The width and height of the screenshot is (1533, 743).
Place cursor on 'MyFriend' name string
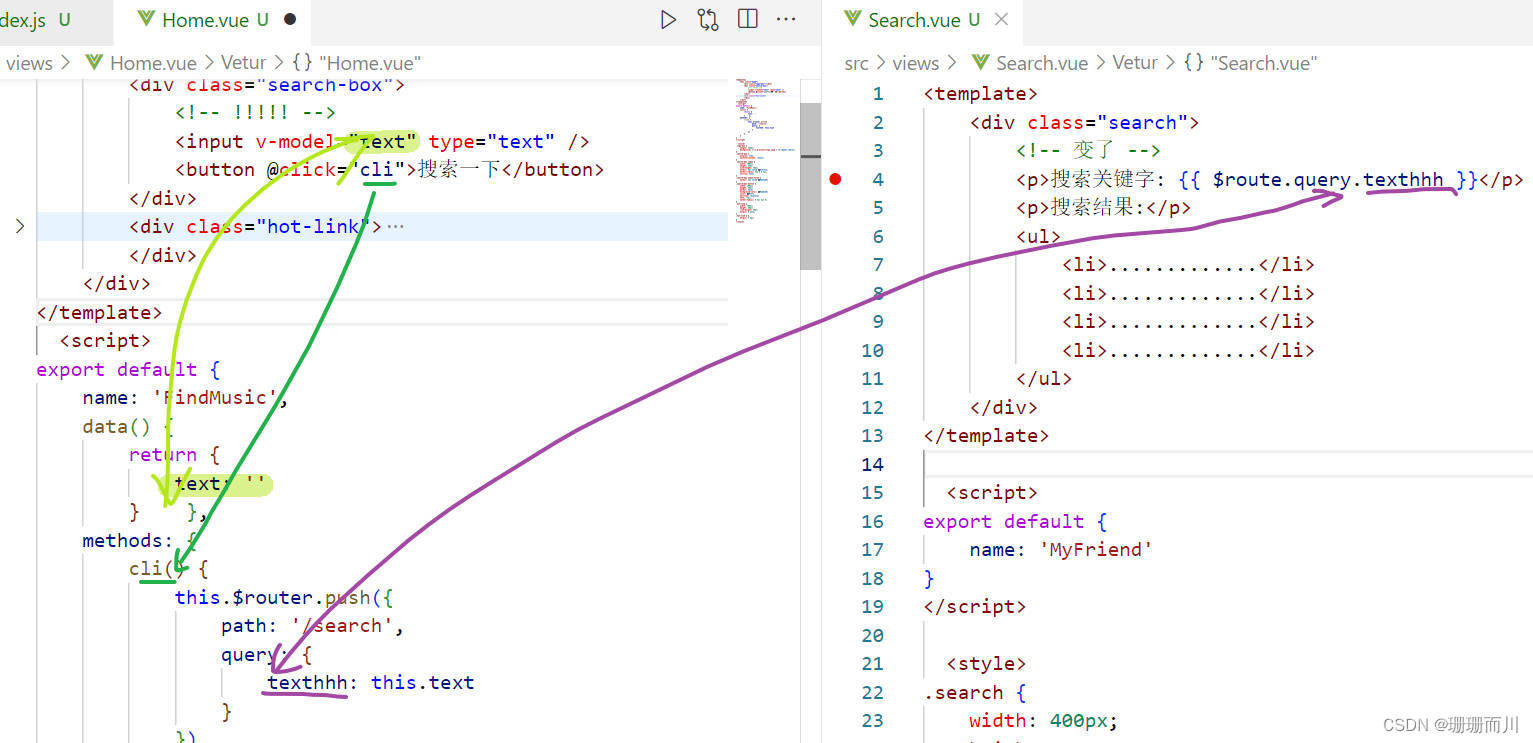coord(1096,549)
